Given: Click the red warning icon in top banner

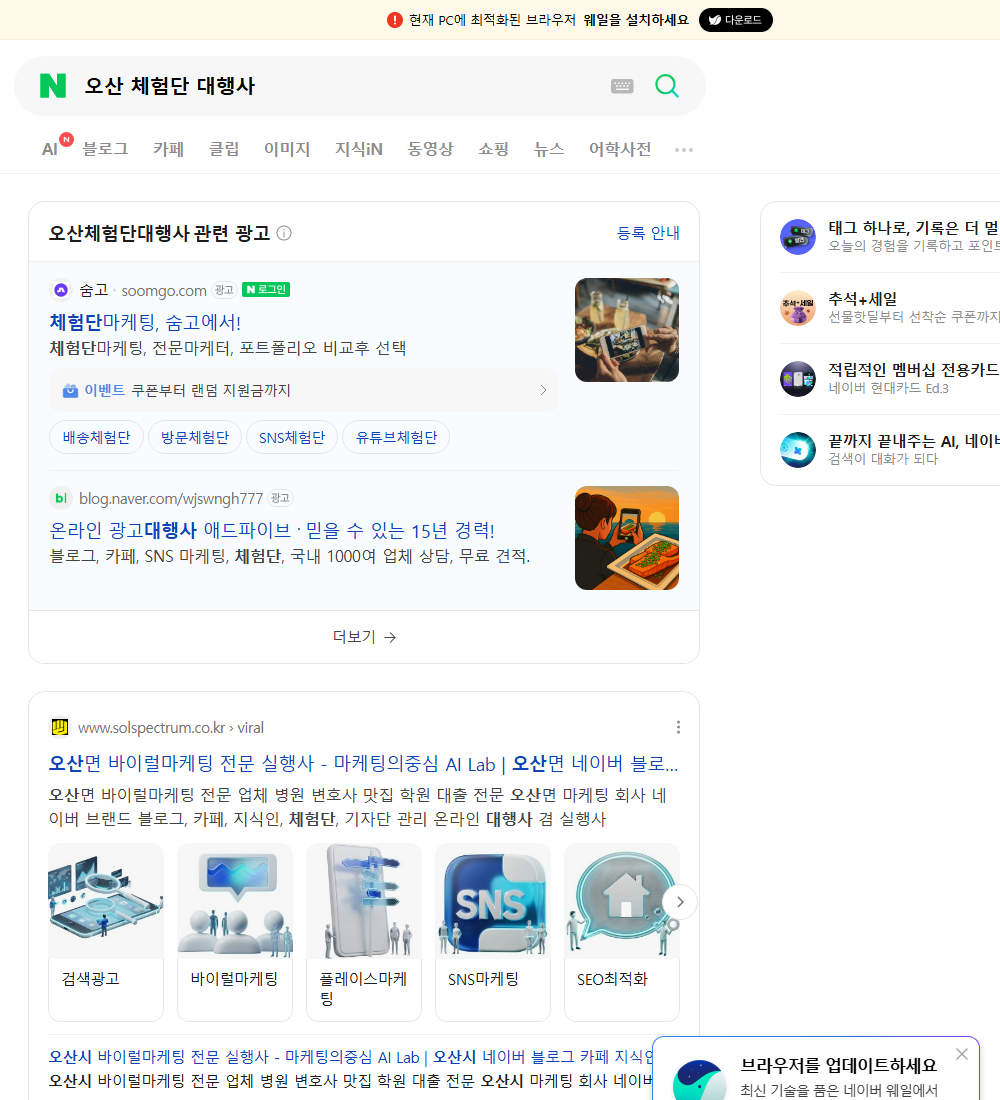Looking at the screenshot, I should (x=394, y=20).
